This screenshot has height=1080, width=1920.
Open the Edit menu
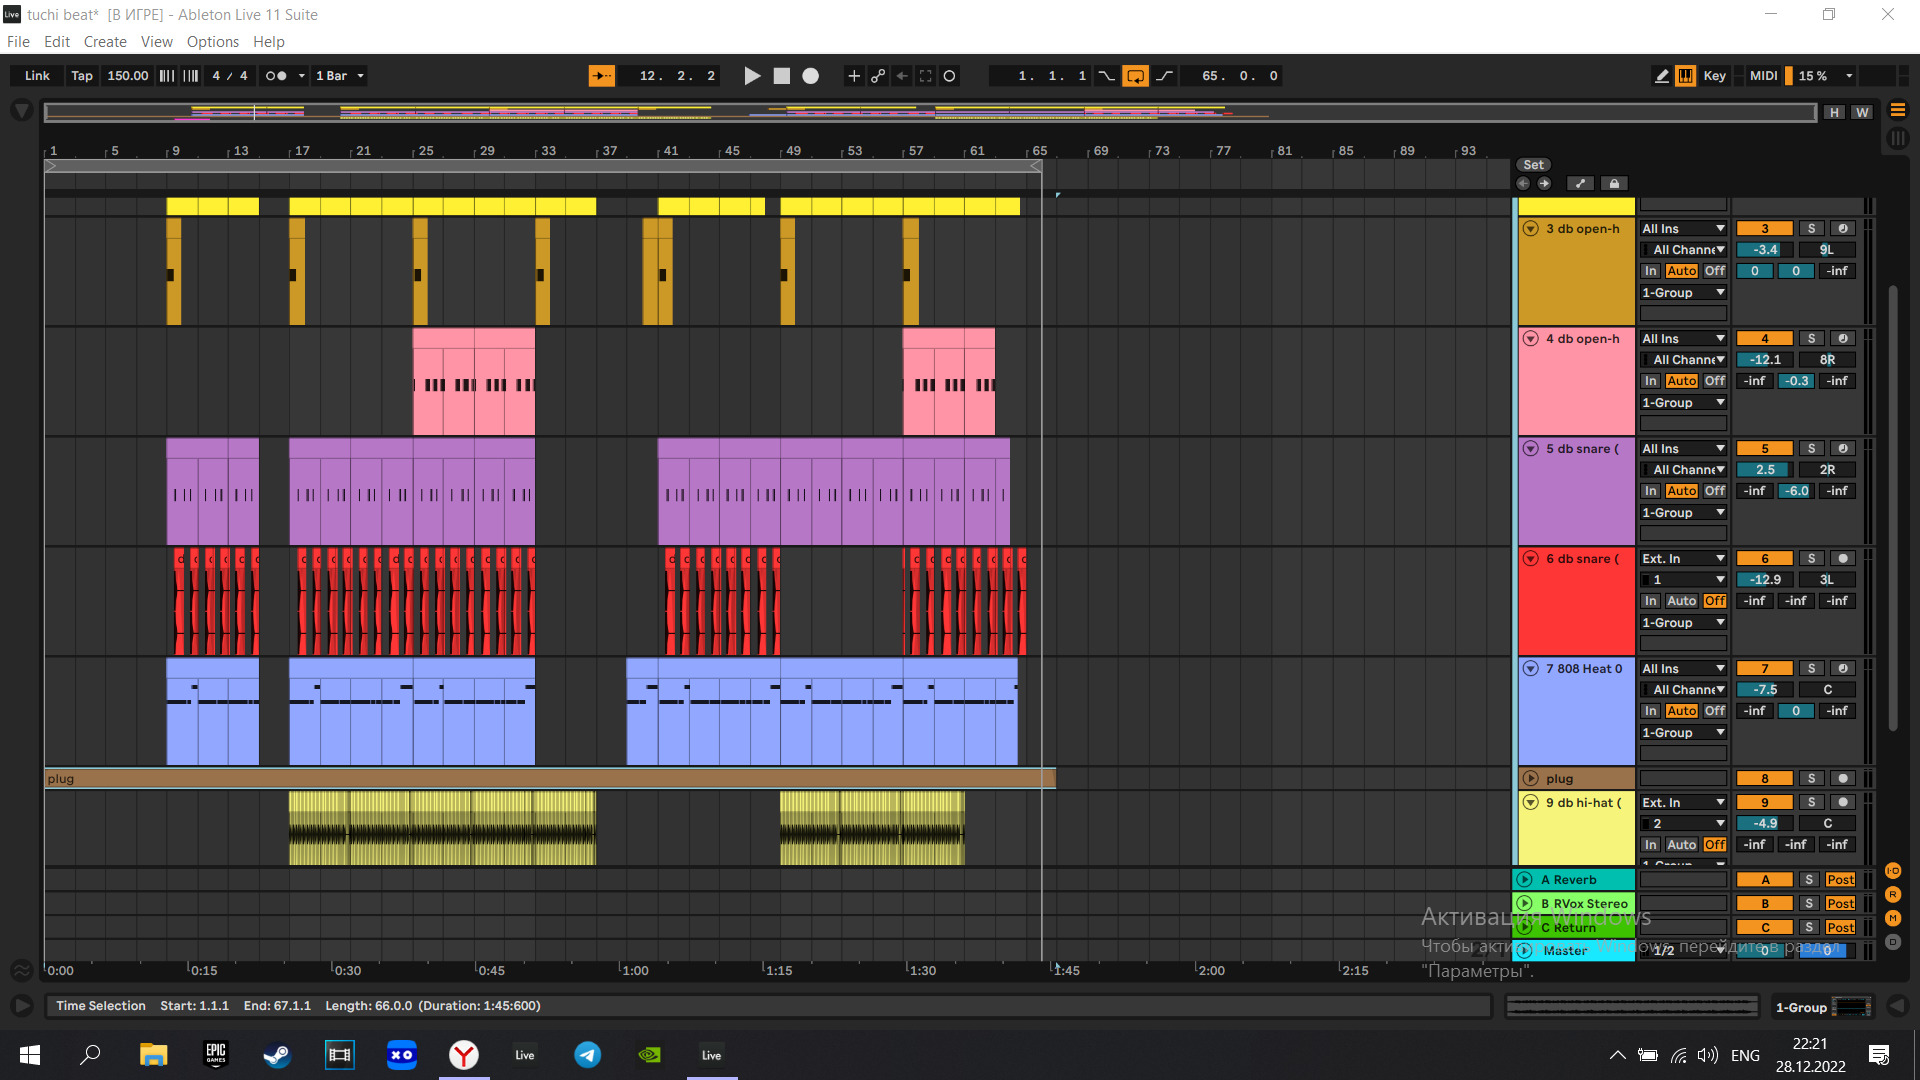tap(57, 42)
